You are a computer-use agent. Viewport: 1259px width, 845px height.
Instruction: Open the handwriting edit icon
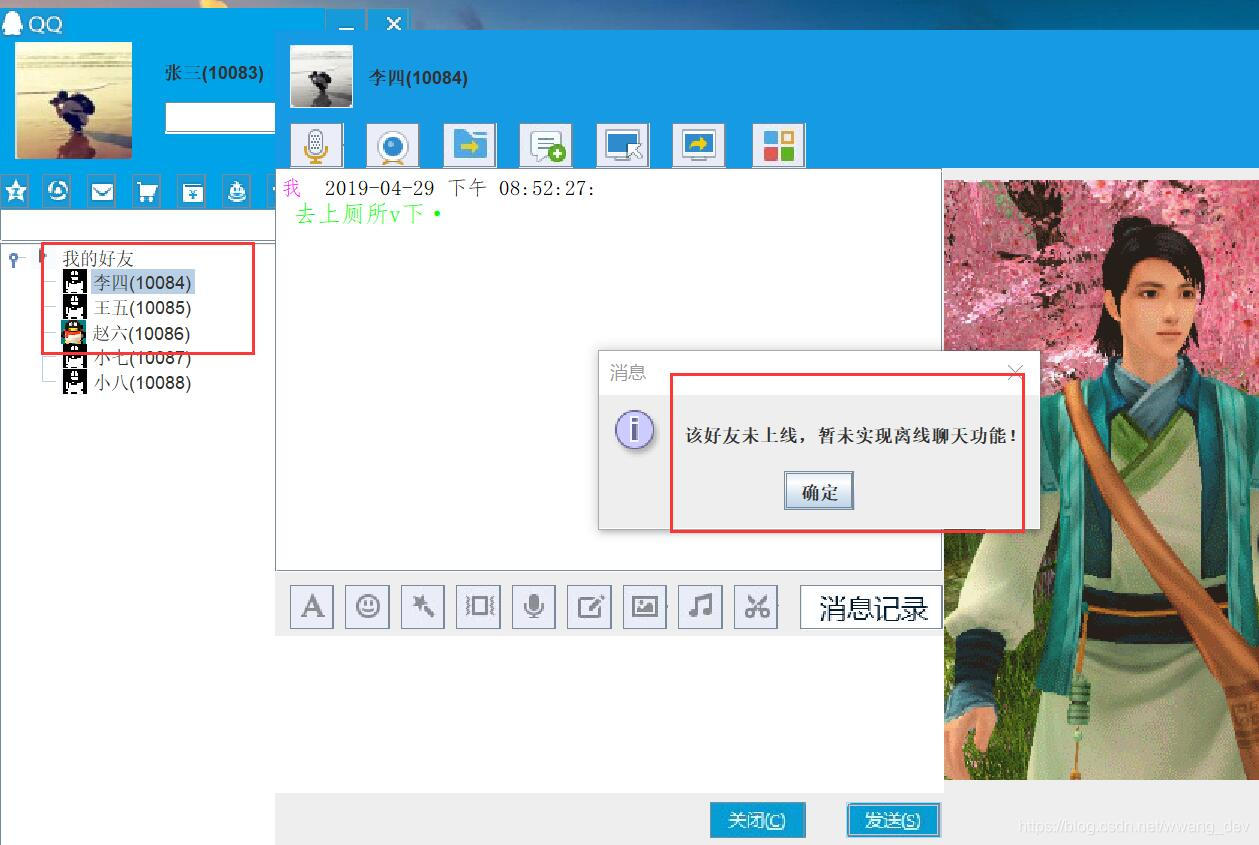tap(590, 606)
